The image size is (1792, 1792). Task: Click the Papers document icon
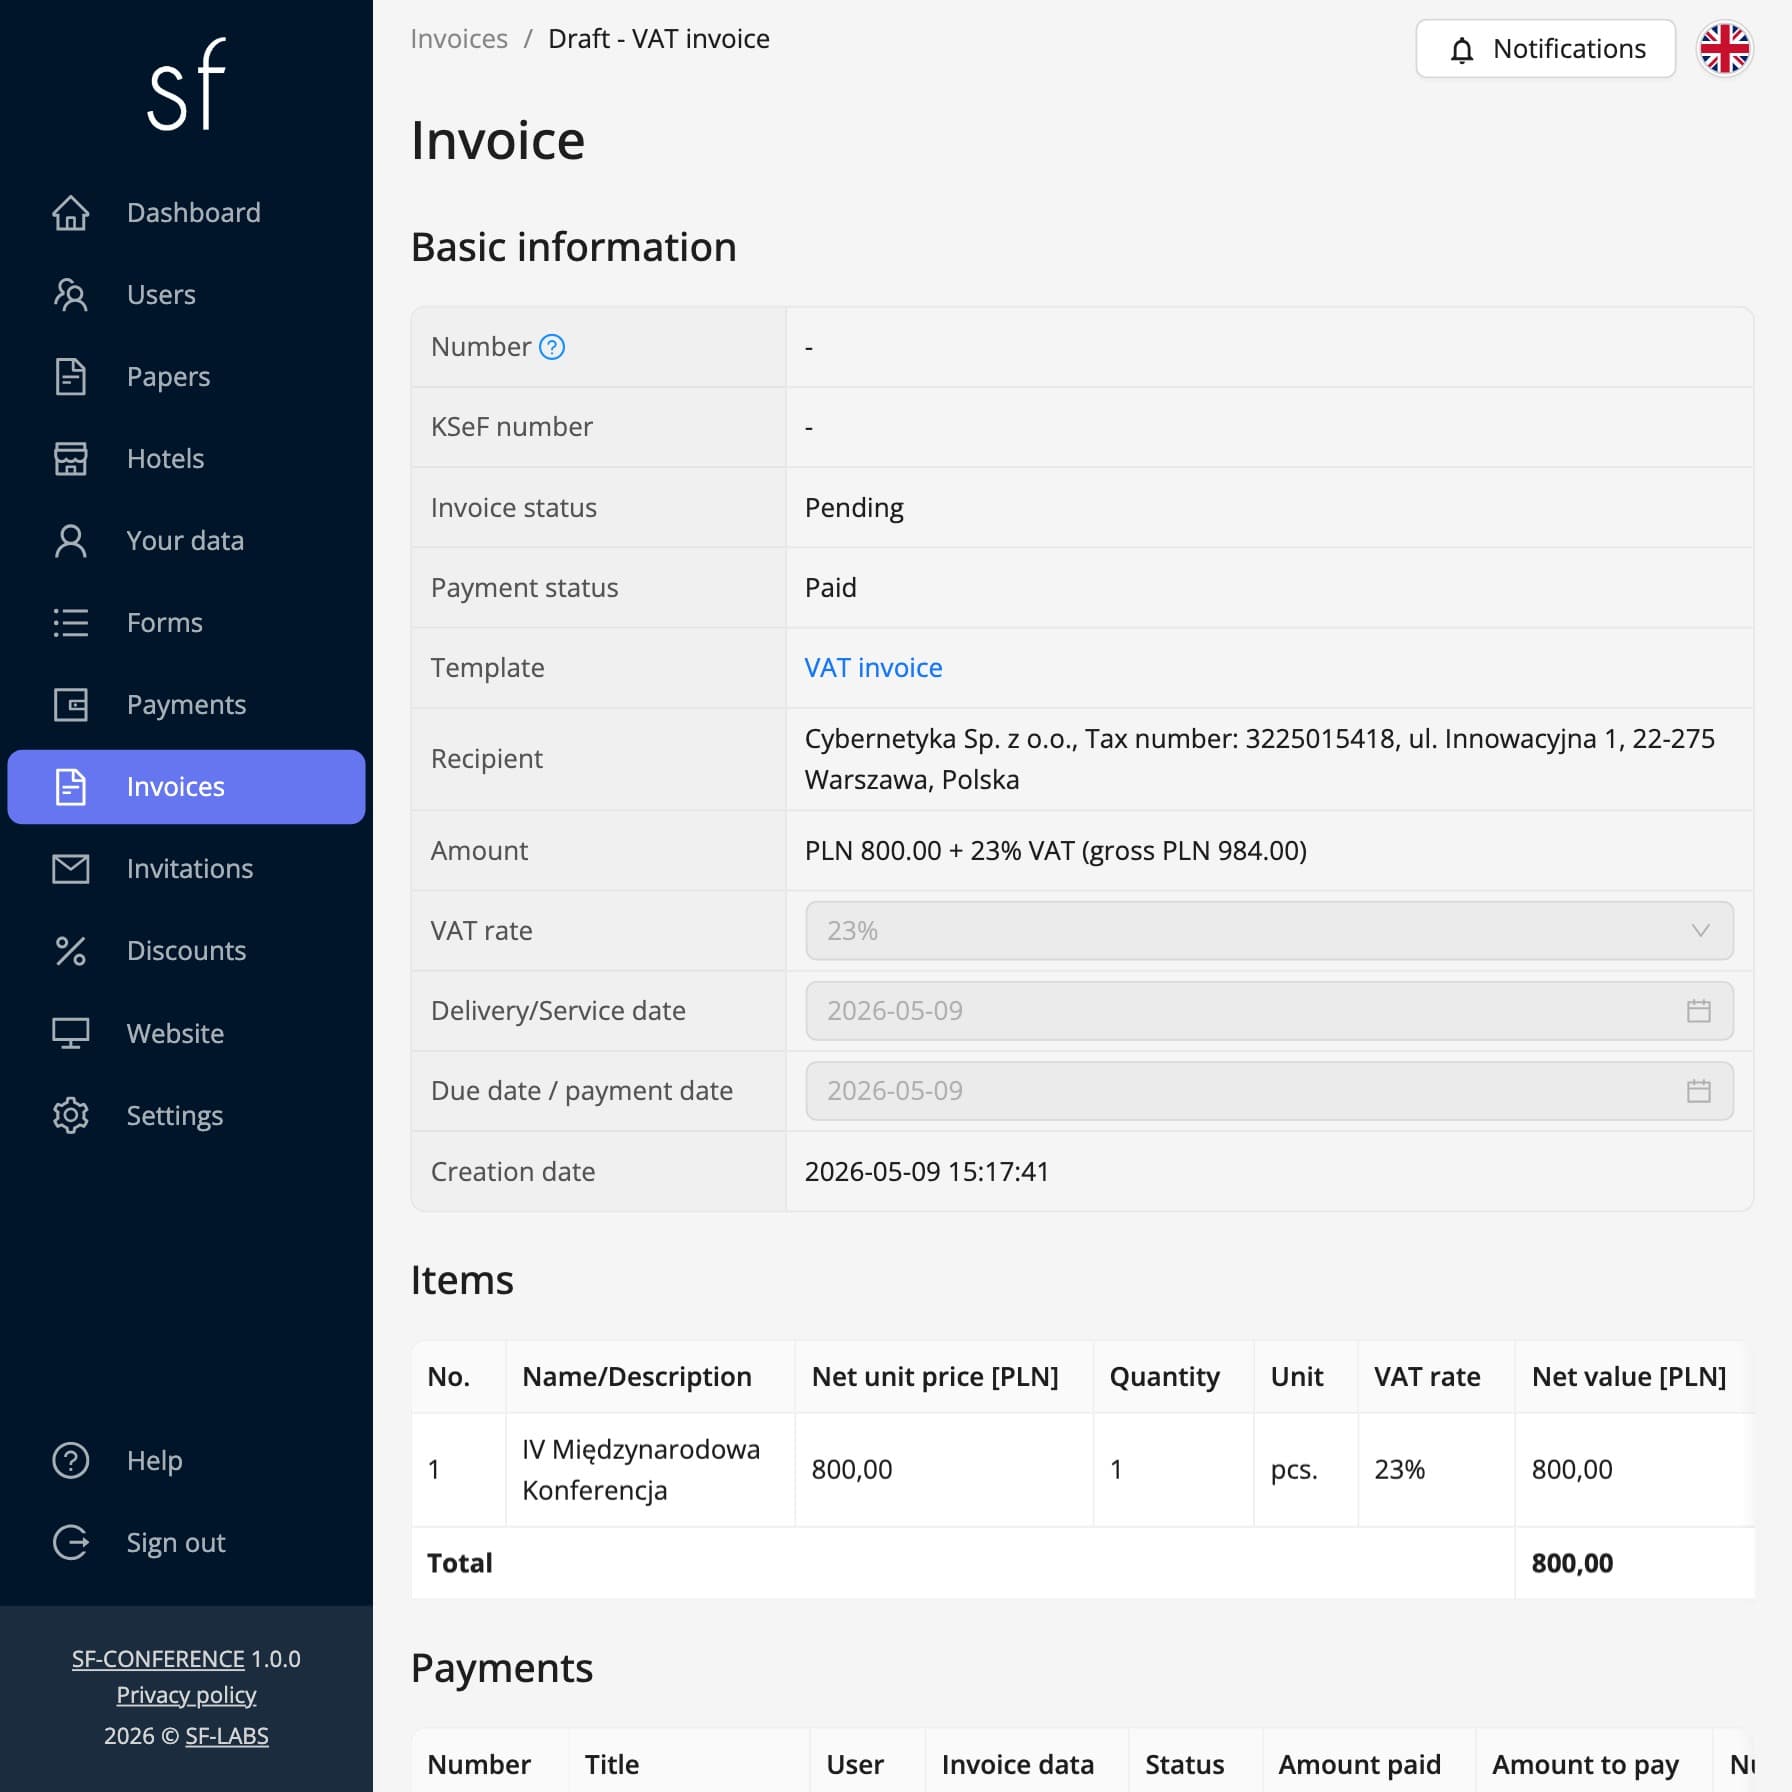point(70,376)
